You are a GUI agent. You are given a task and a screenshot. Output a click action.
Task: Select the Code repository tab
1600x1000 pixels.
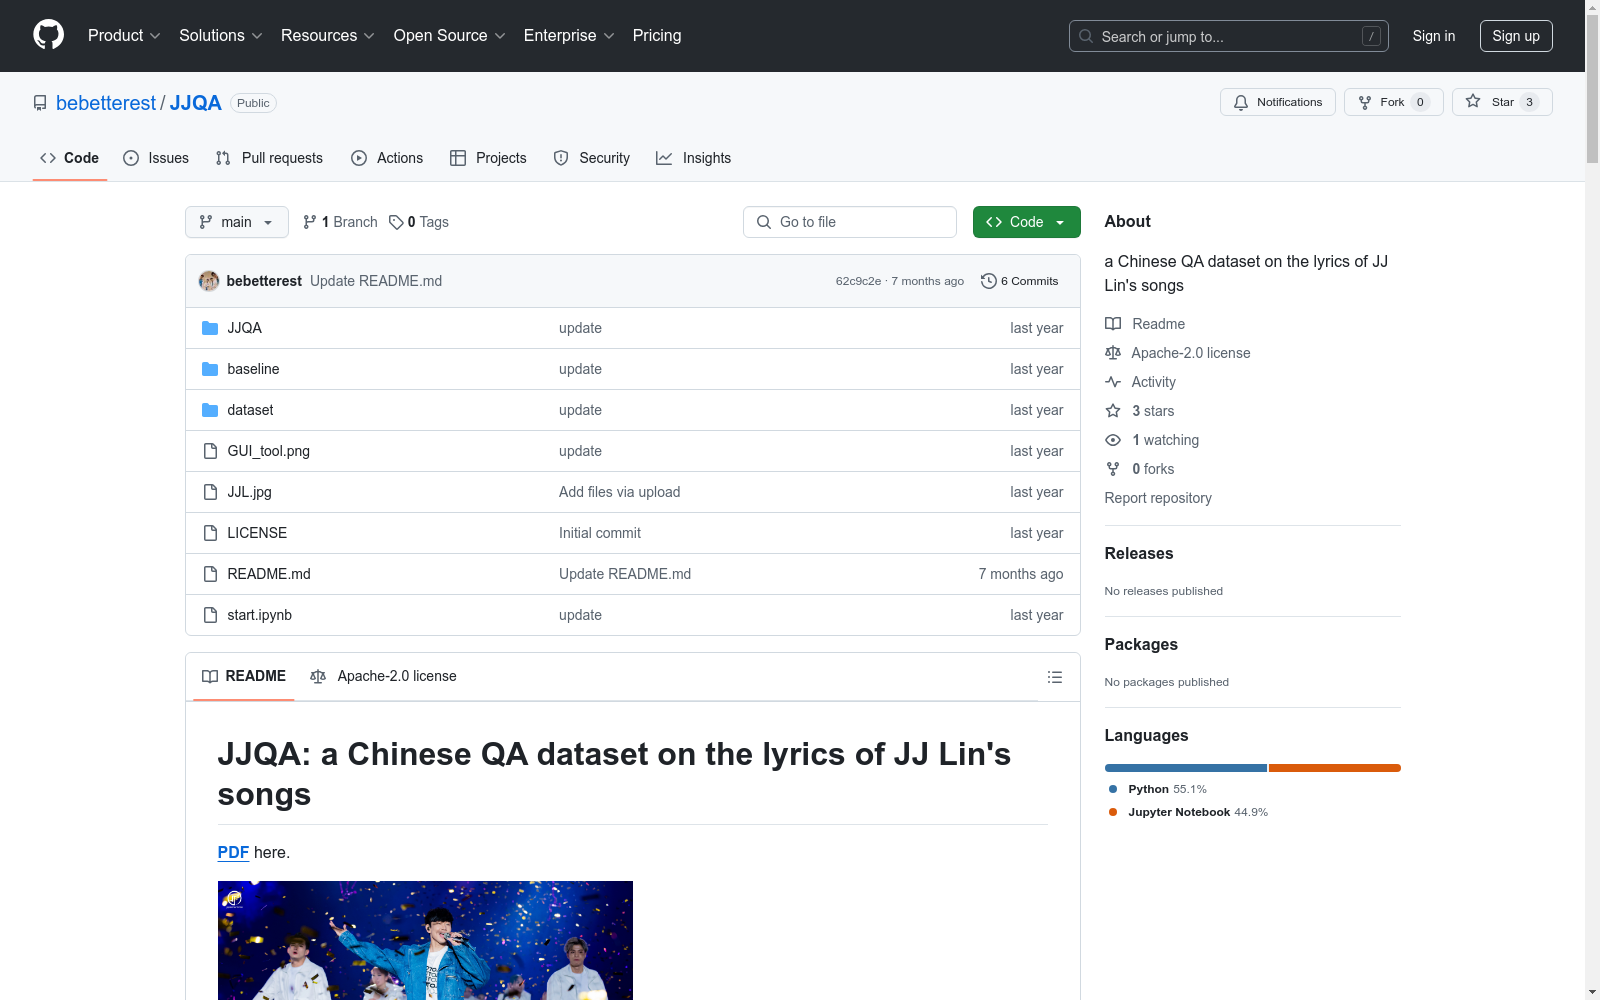pos(70,158)
